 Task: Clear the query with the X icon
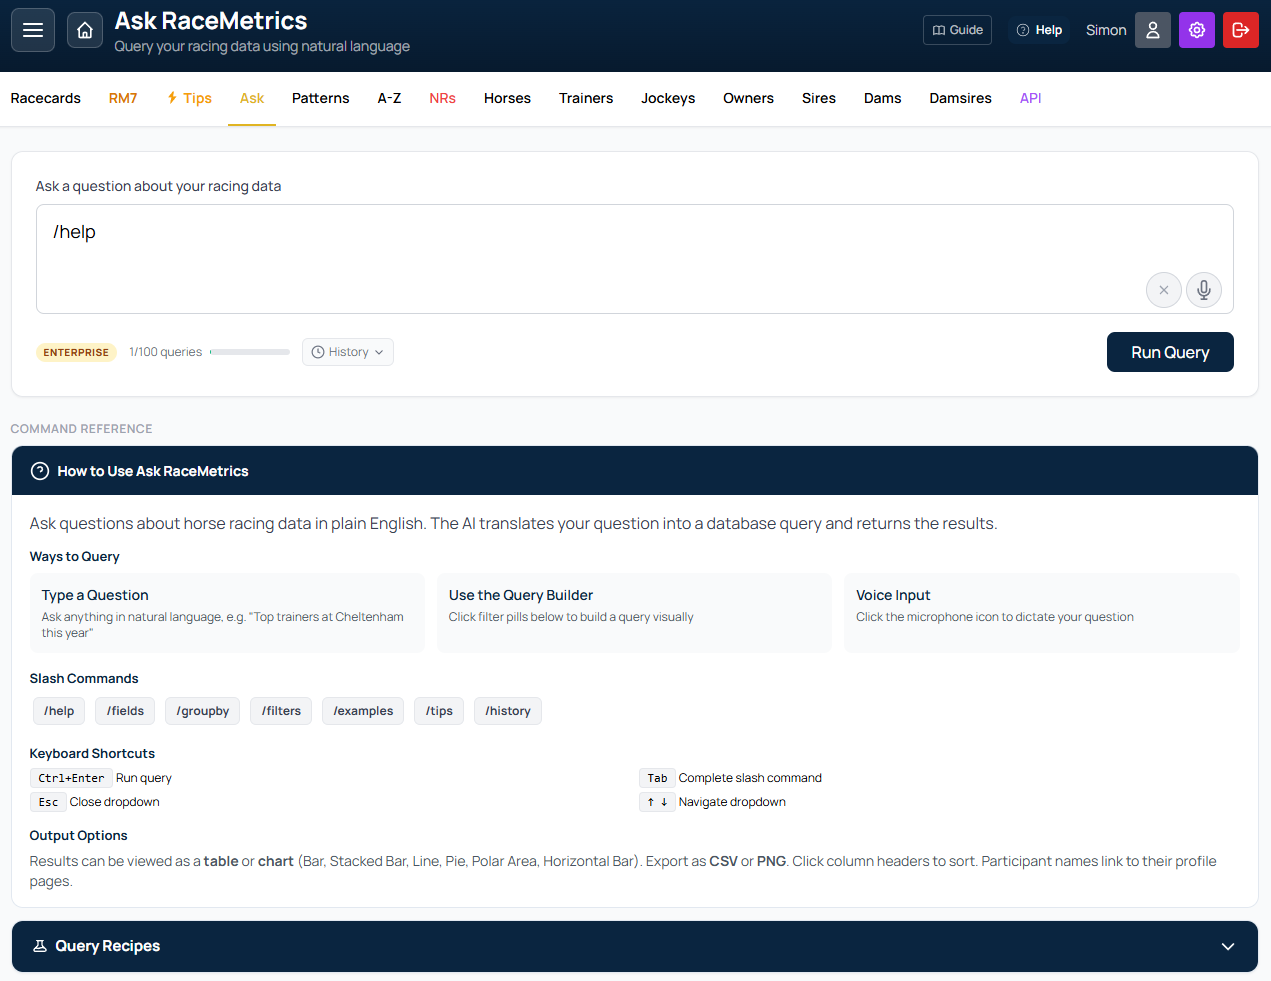point(1164,290)
